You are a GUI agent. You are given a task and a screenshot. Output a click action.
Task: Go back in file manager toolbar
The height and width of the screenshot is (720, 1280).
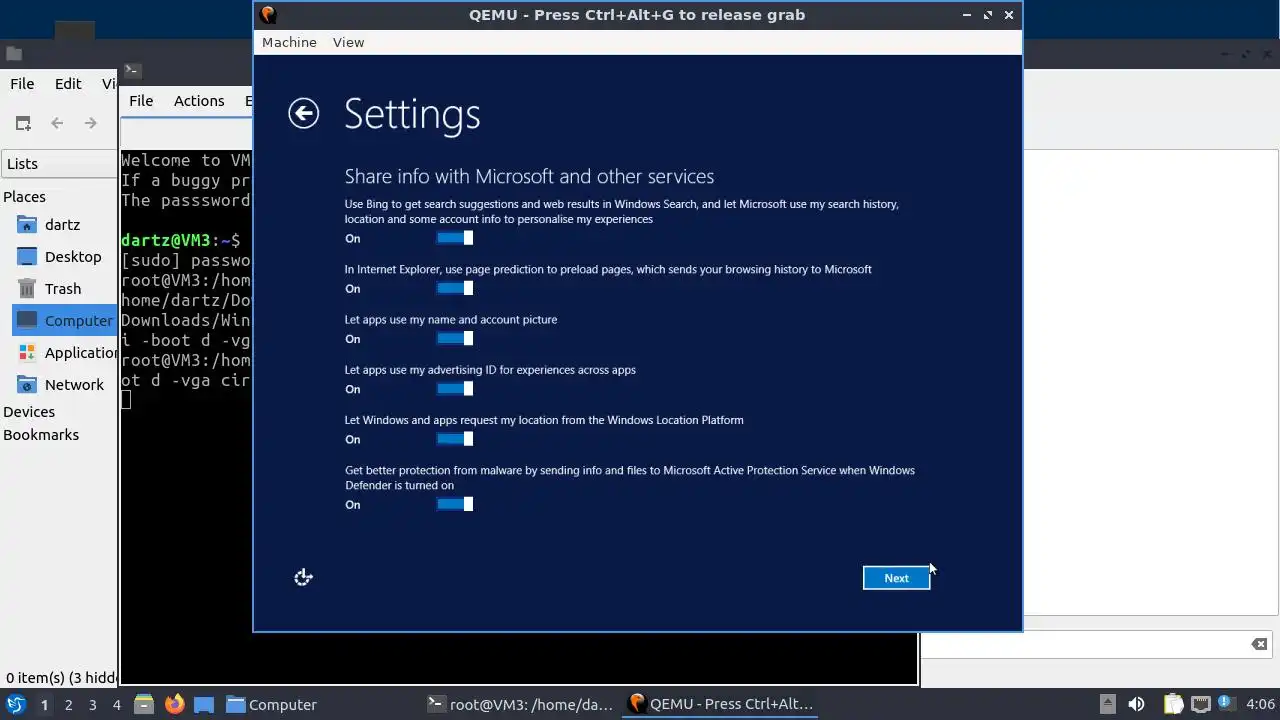[x=57, y=123]
